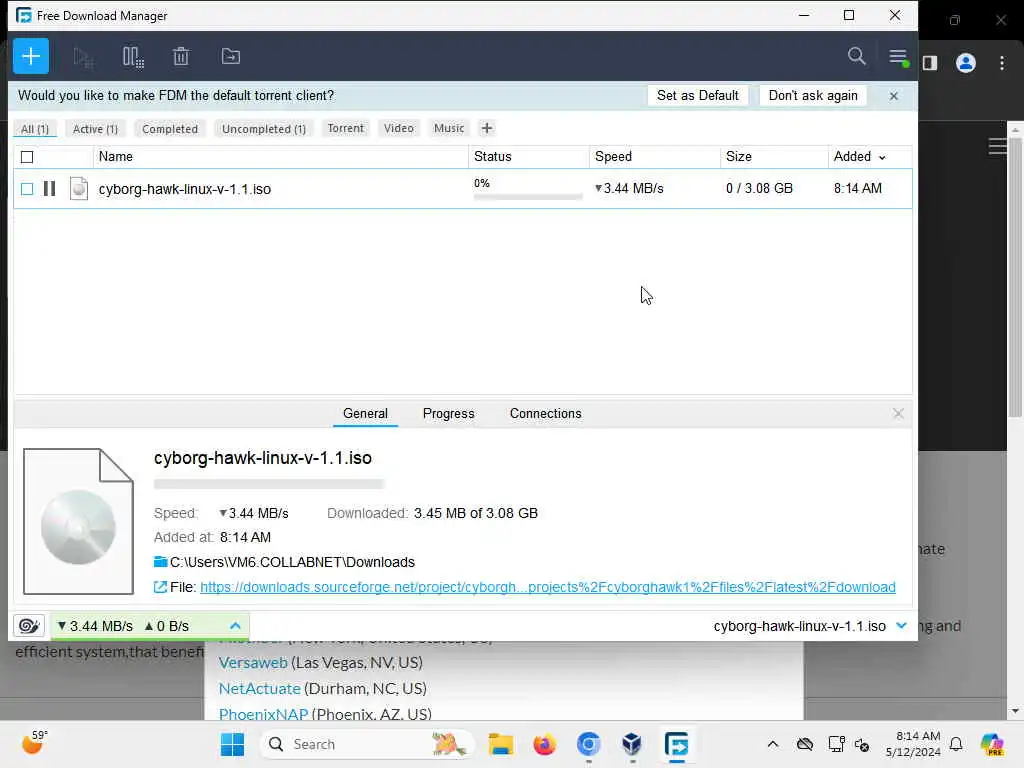Click progress bar in General details panel
The width and height of the screenshot is (1024, 768).
tap(269, 484)
